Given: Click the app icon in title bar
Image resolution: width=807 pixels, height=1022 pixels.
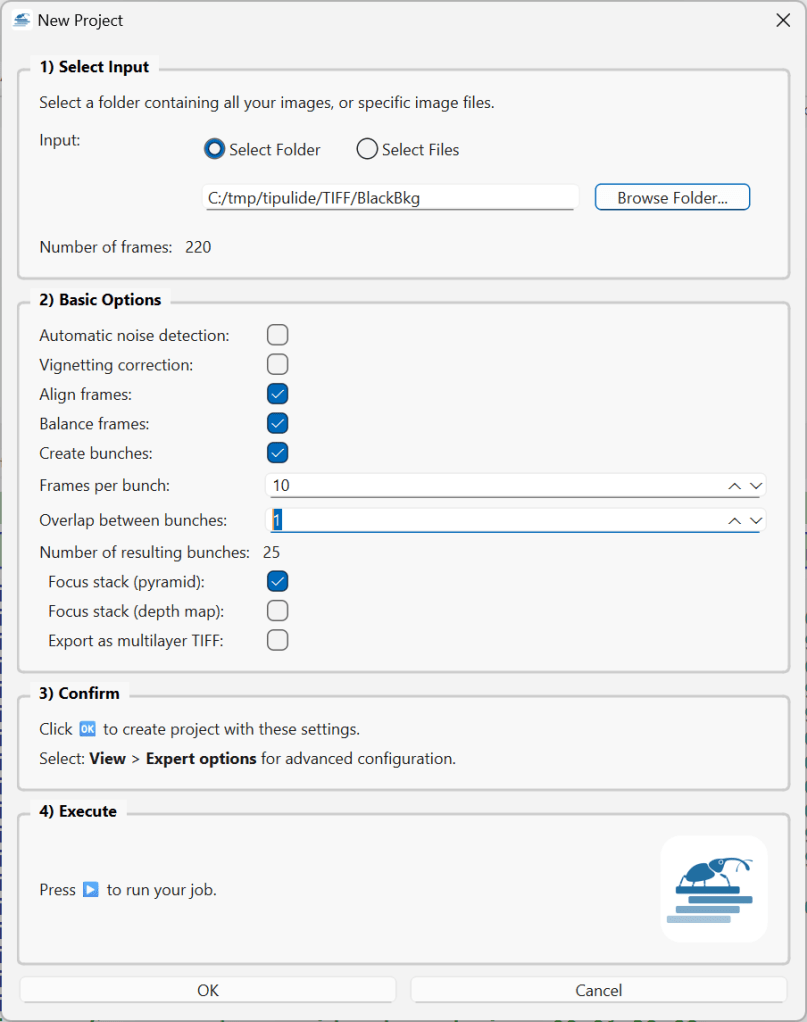Looking at the screenshot, I should [x=21, y=20].
